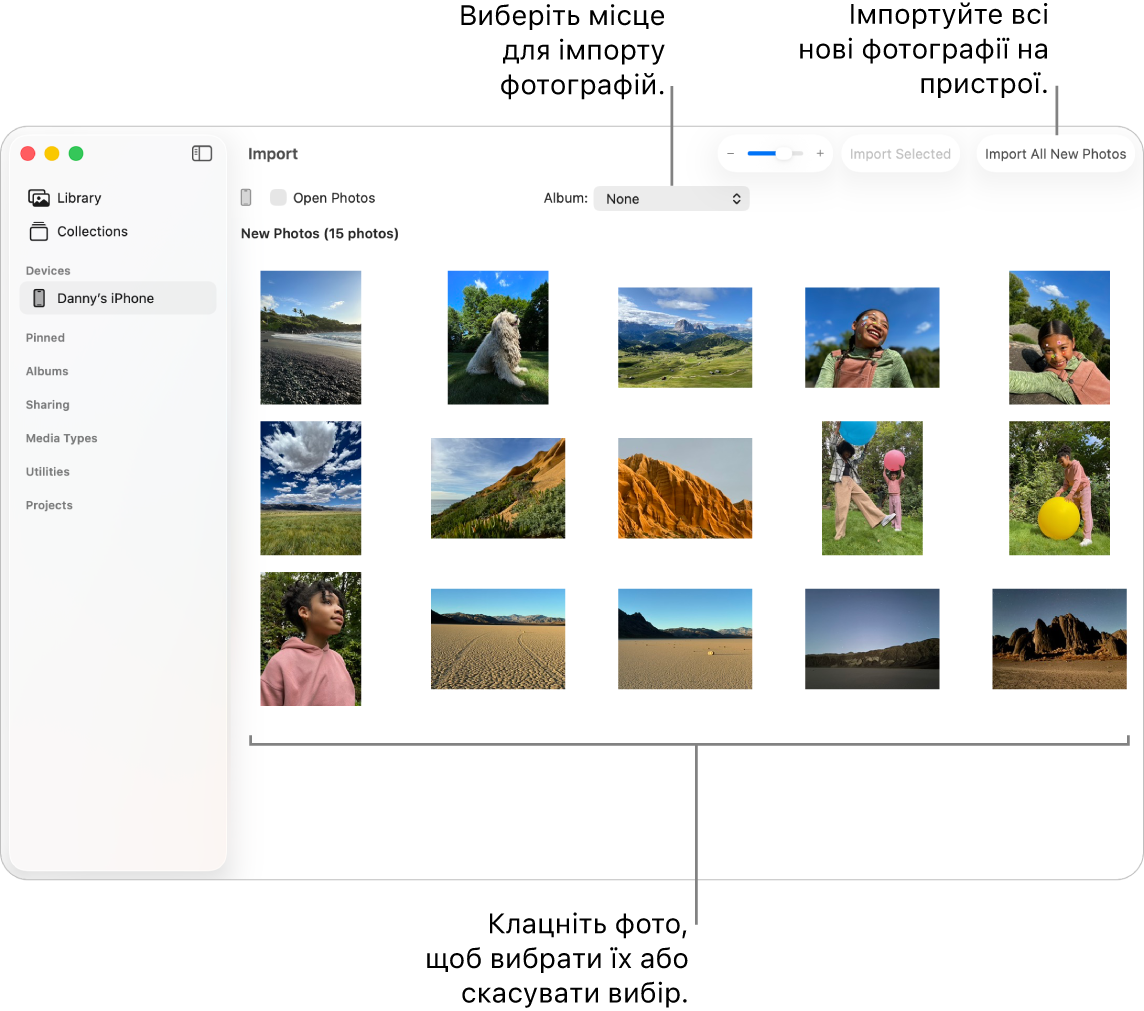
Task: Expand the Albums section in the sidebar
Action: [47, 371]
